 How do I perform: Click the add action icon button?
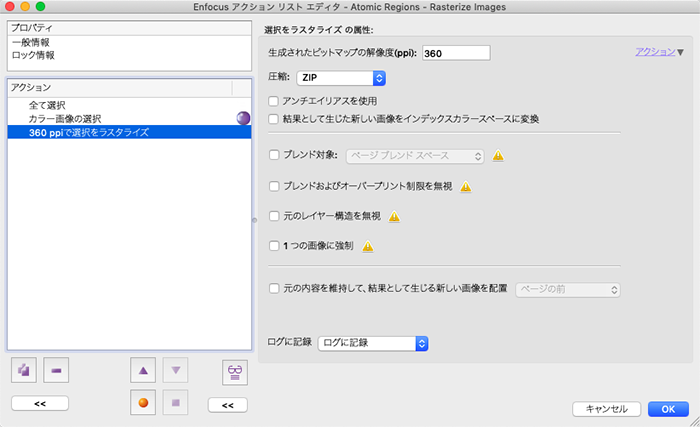(24, 370)
